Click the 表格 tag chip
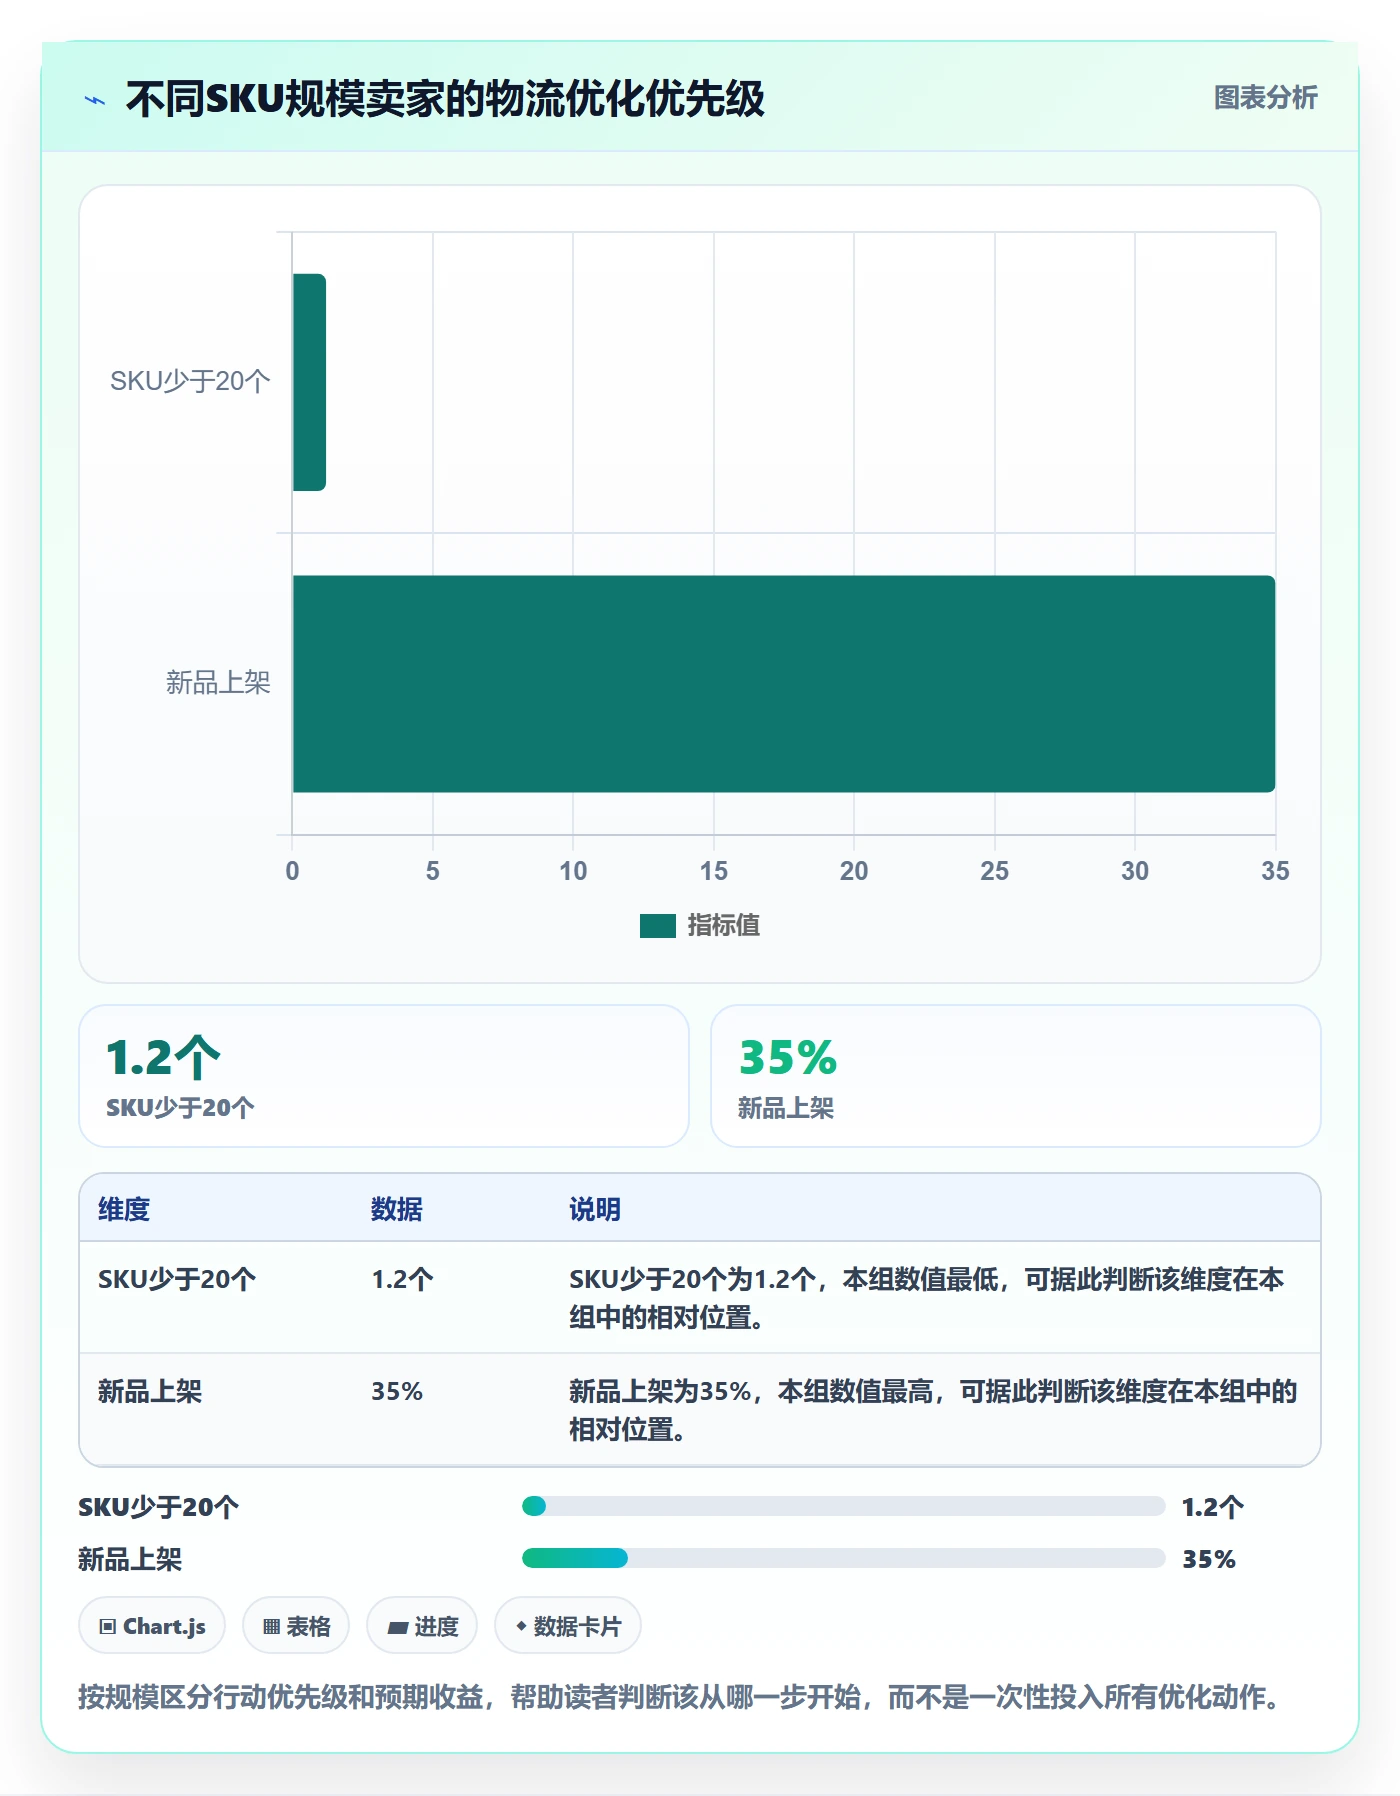Screen dimensions: 1400x1796 [296, 1626]
